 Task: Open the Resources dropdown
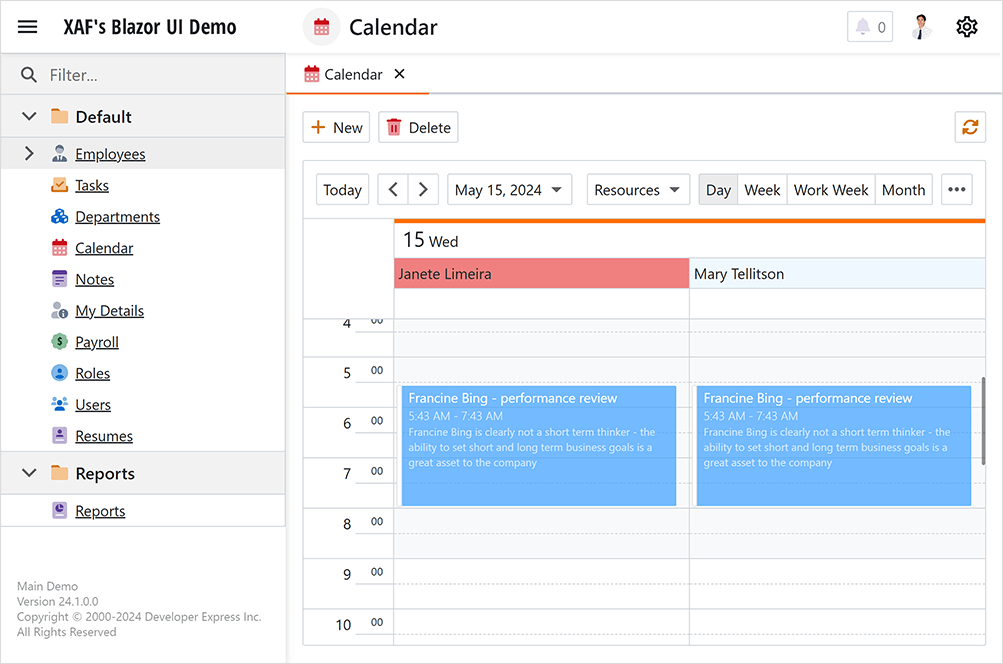pyautogui.click(x=637, y=189)
